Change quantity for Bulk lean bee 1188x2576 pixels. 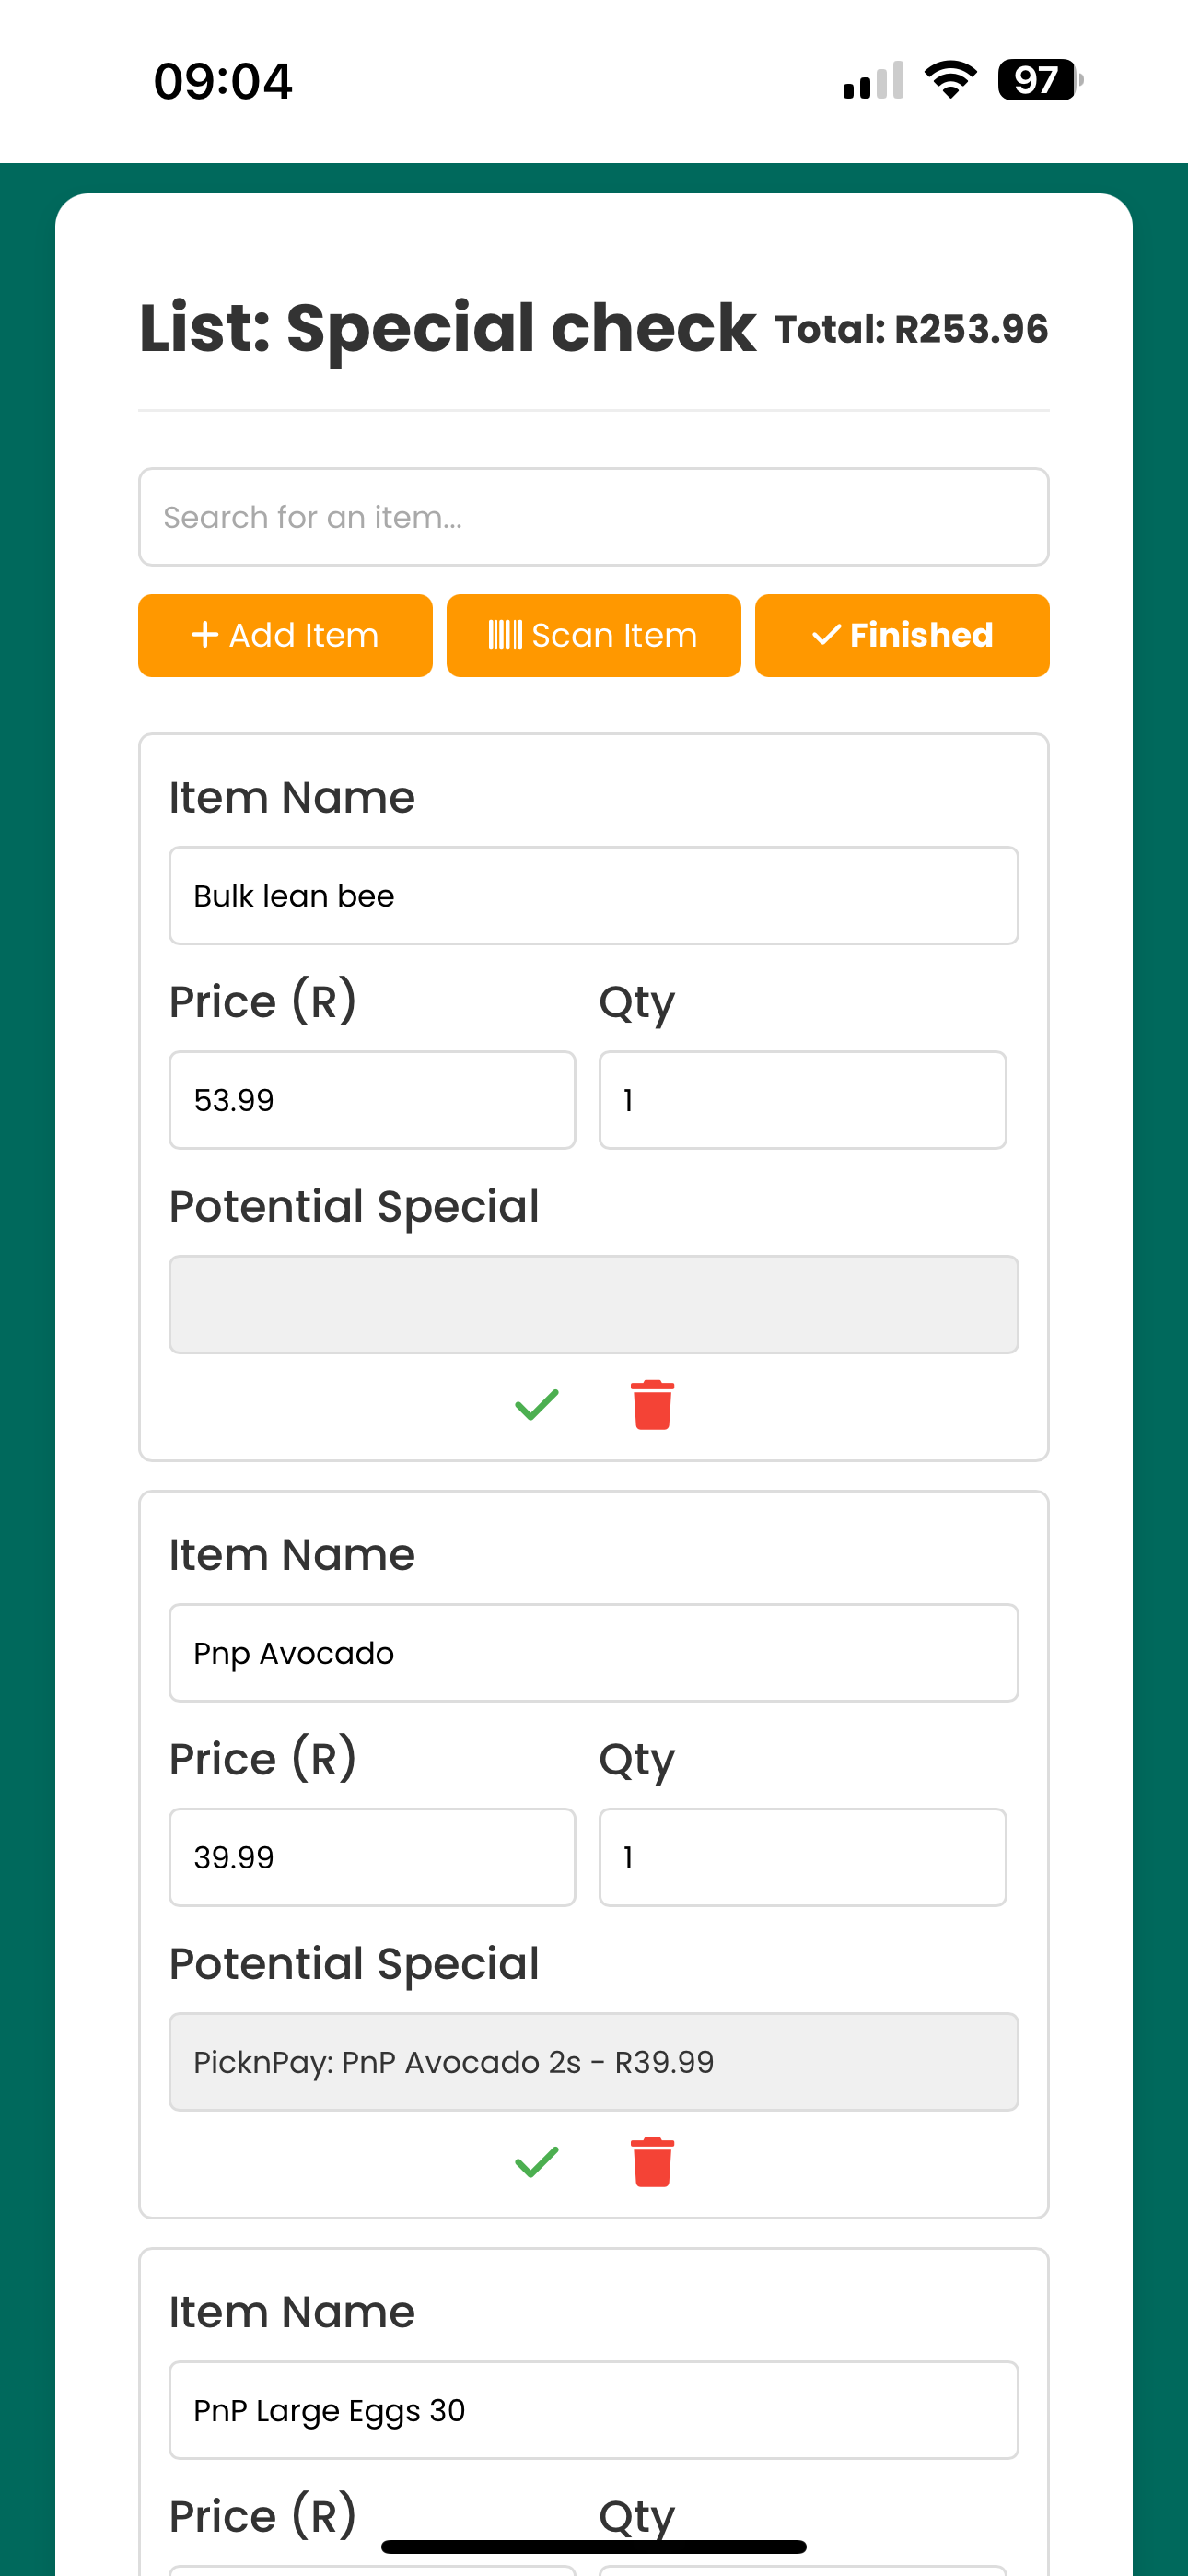[x=802, y=1100]
